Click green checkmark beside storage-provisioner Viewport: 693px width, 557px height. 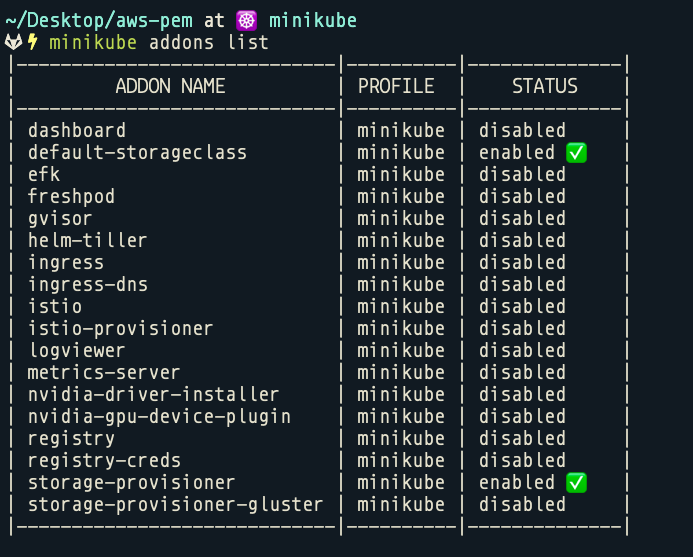point(576,483)
